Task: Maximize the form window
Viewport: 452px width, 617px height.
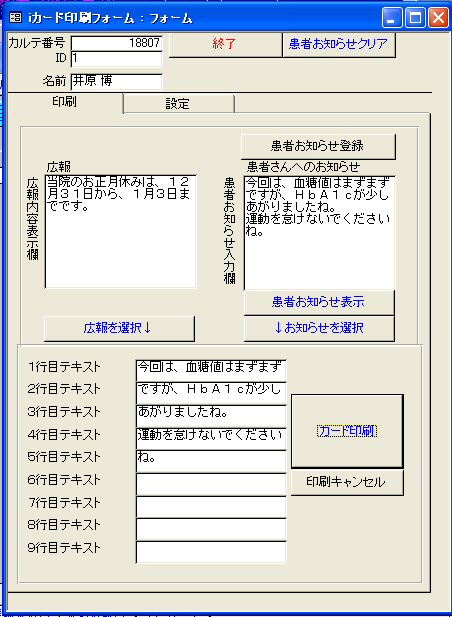Action: [x=415, y=18]
